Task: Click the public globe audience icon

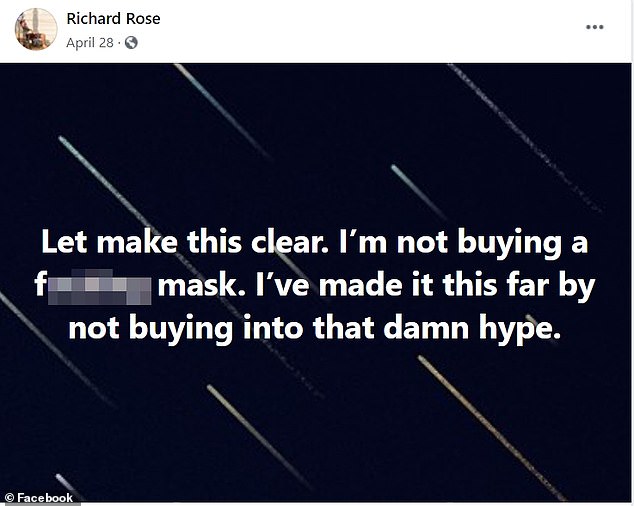Action: [131, 43]
